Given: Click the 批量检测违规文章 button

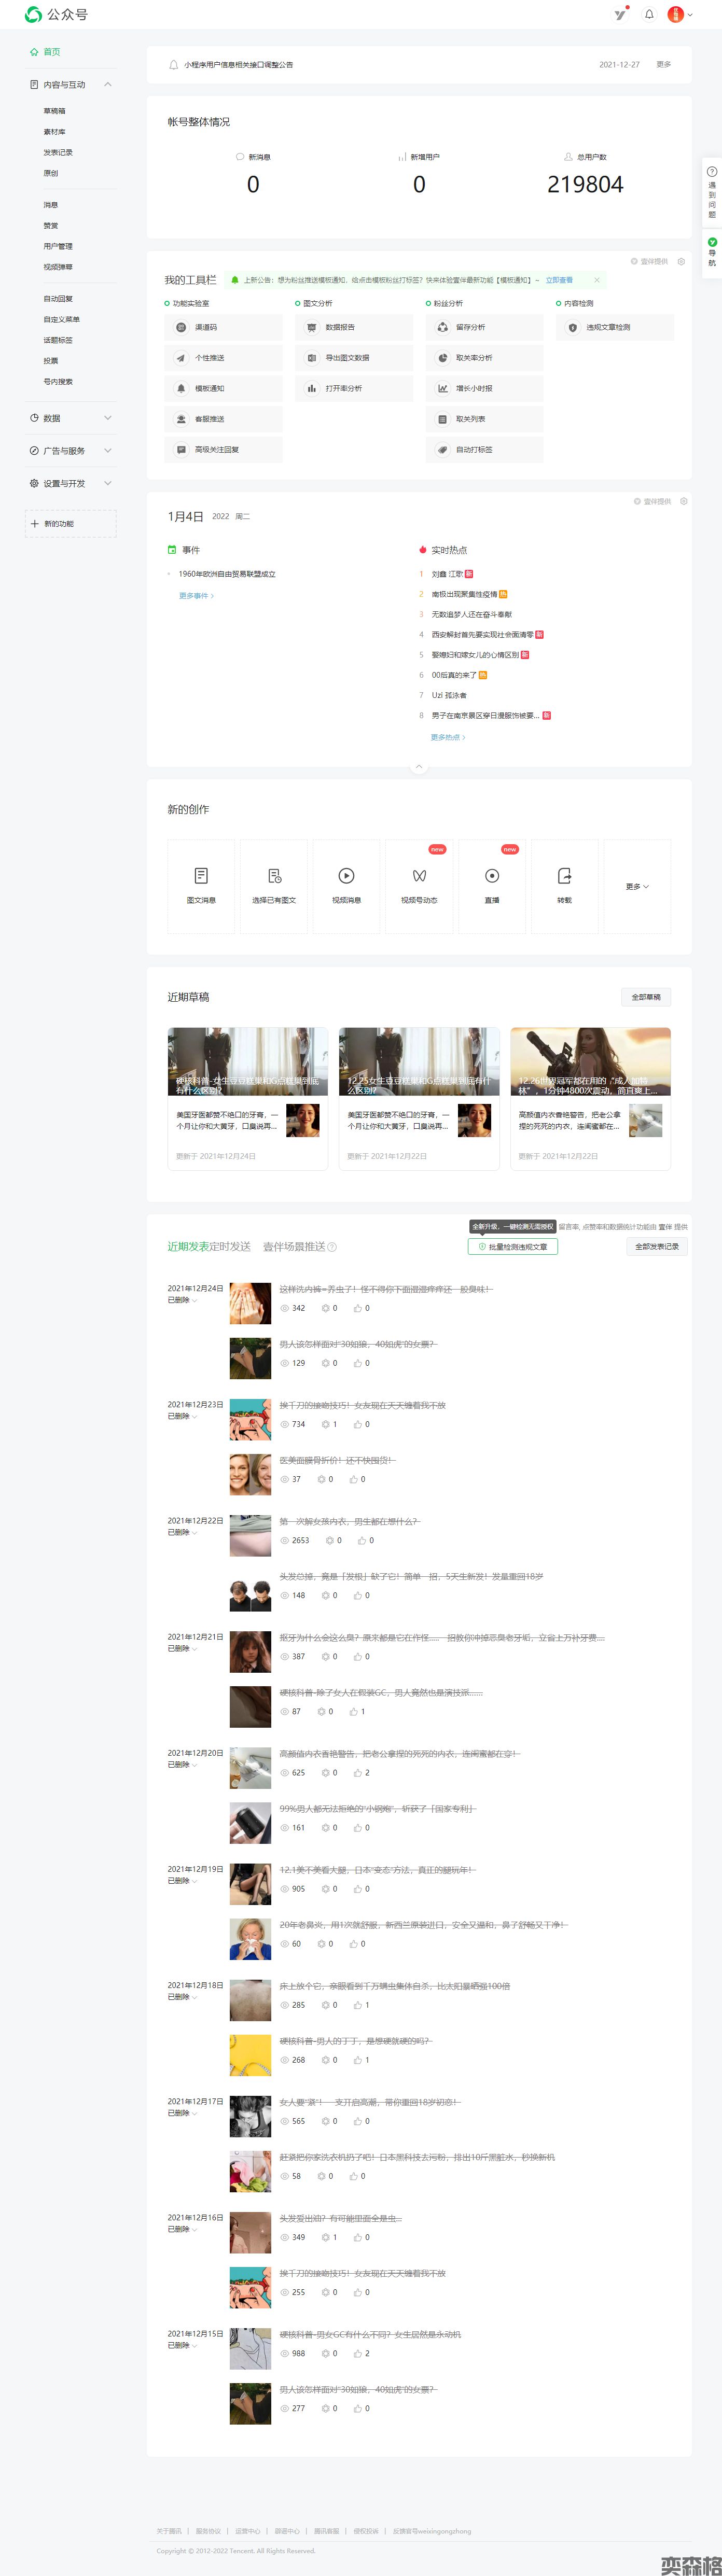Looking at the screenshot, I should 513,1246.
